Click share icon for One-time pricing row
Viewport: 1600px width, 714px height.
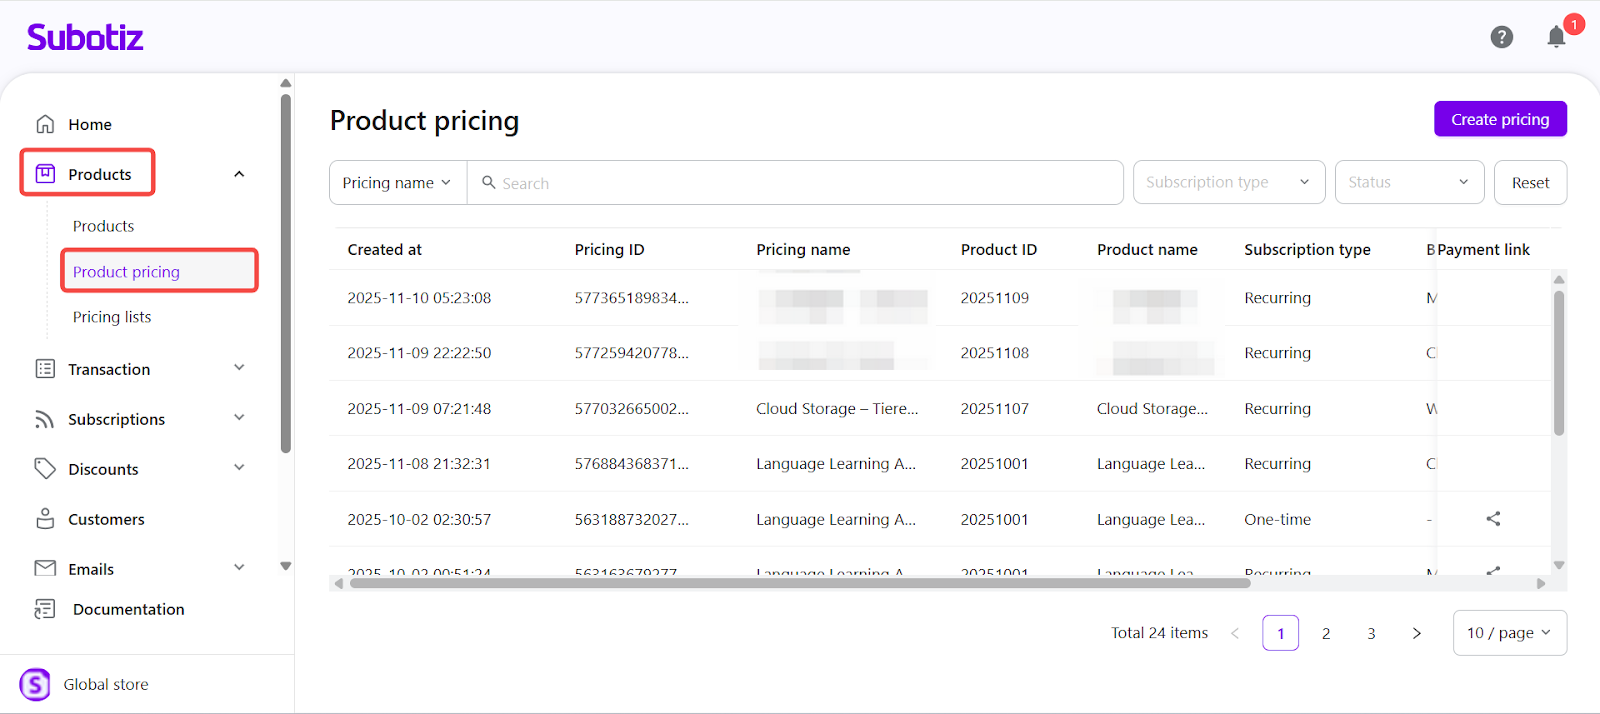(x=1493, y=519)
